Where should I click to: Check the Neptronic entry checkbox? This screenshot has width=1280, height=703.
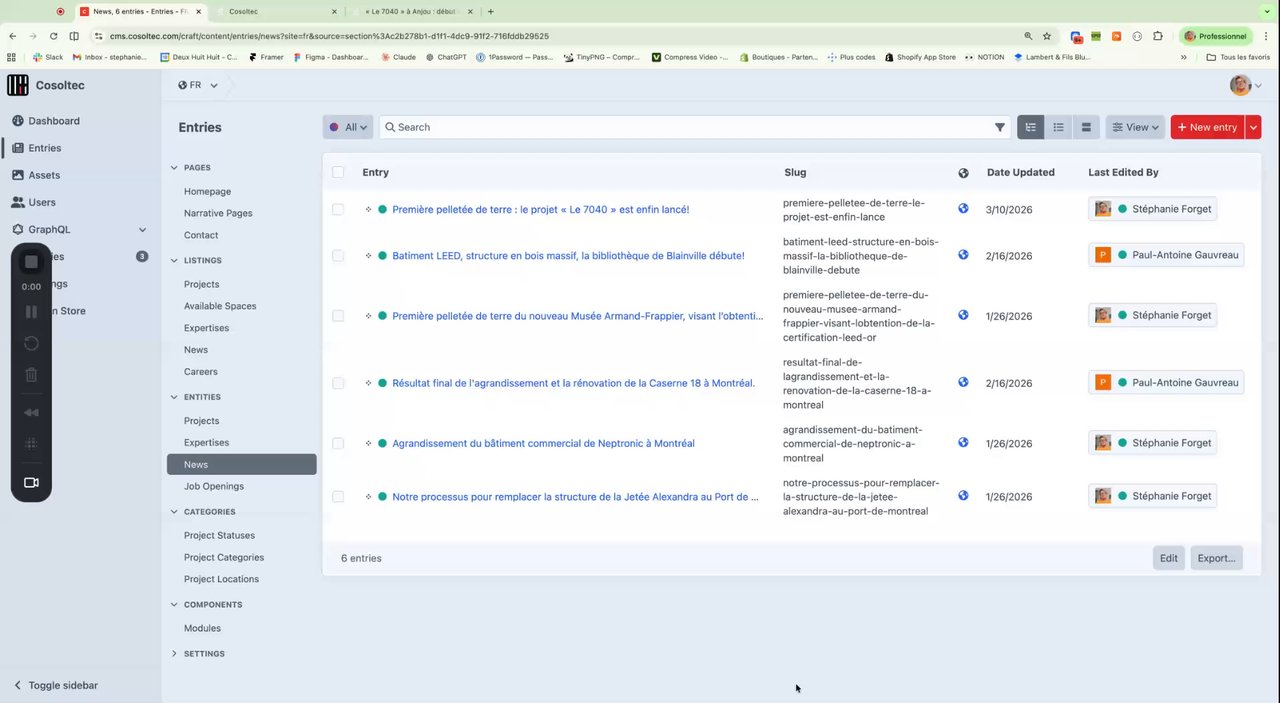338,443
